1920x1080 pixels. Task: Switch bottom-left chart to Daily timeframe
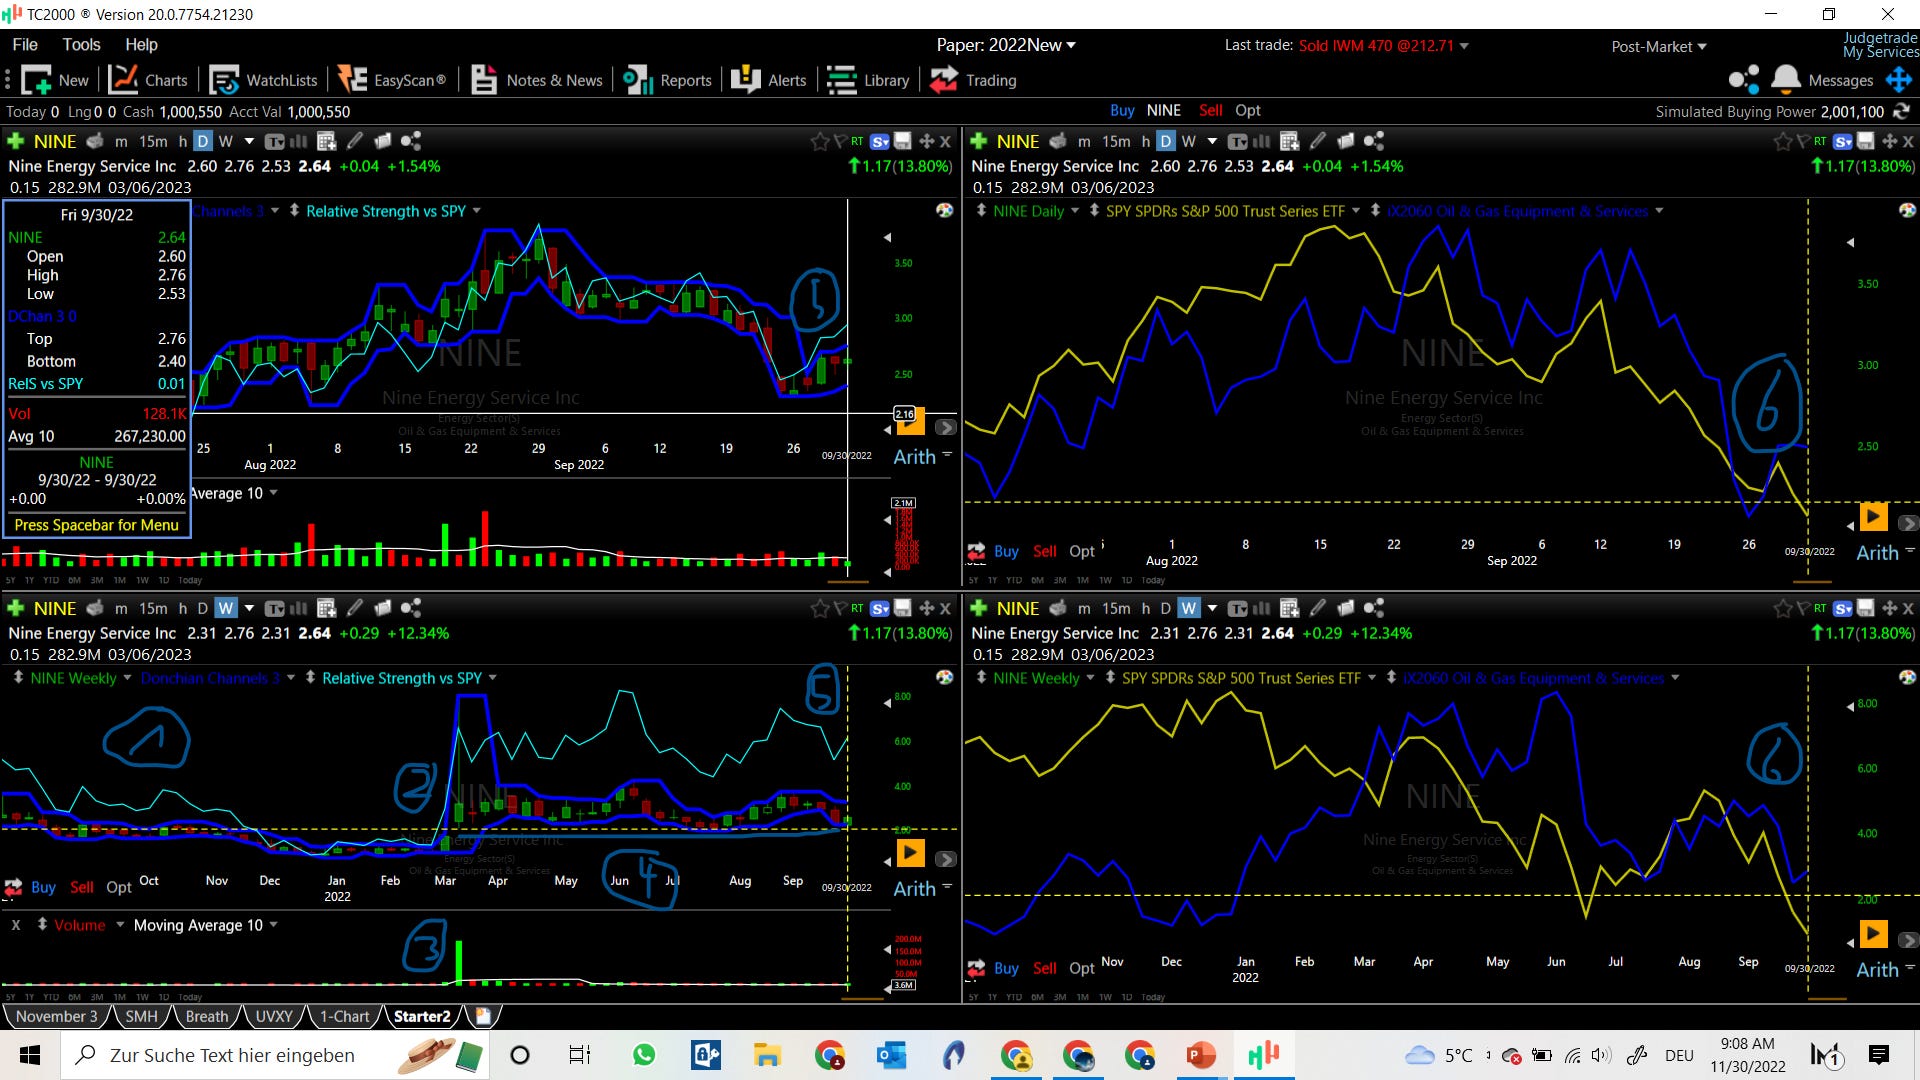click(202, 608)
